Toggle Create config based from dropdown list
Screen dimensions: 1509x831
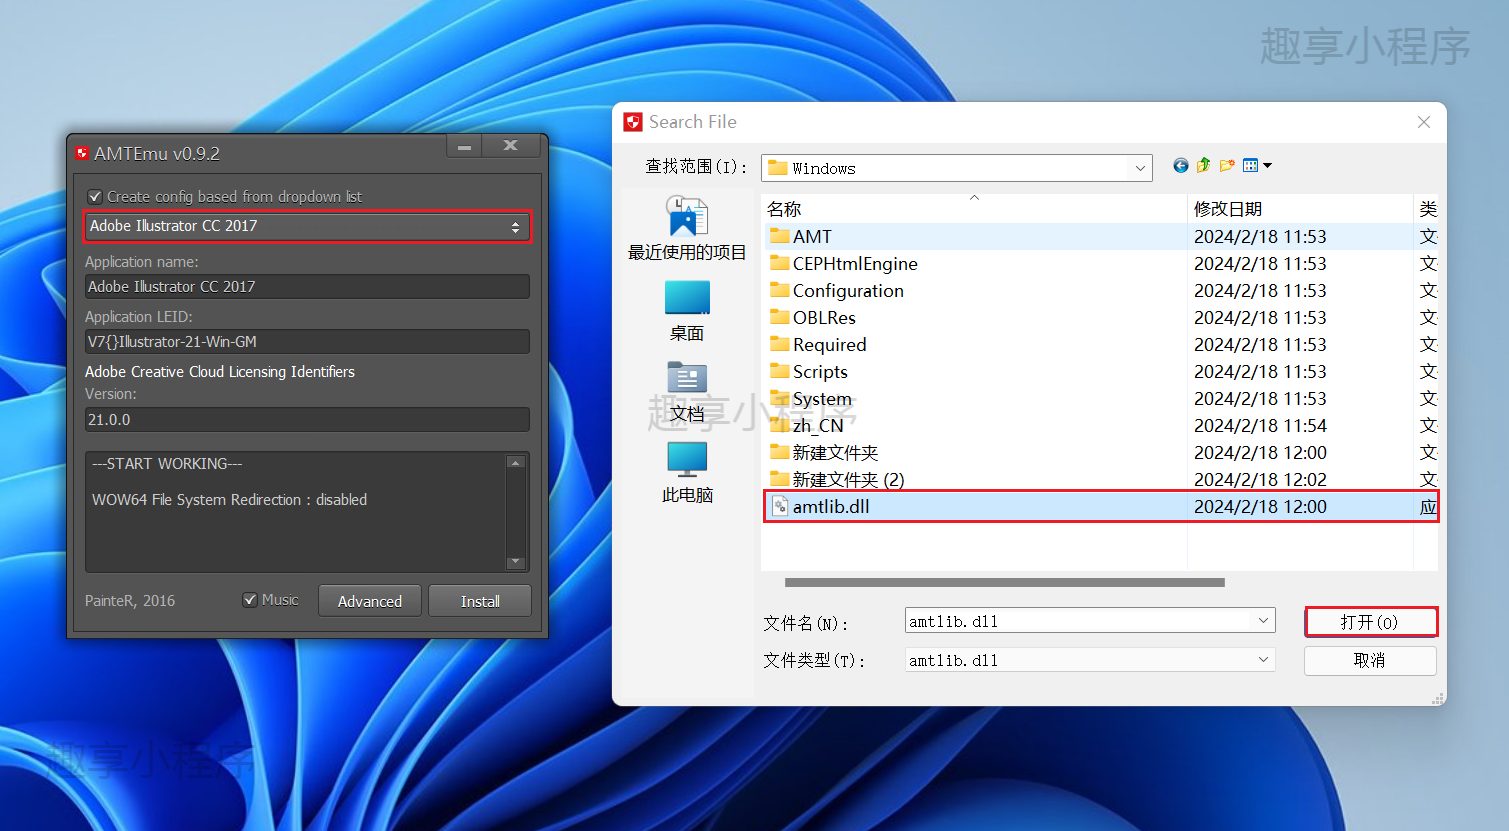(95, 197)
